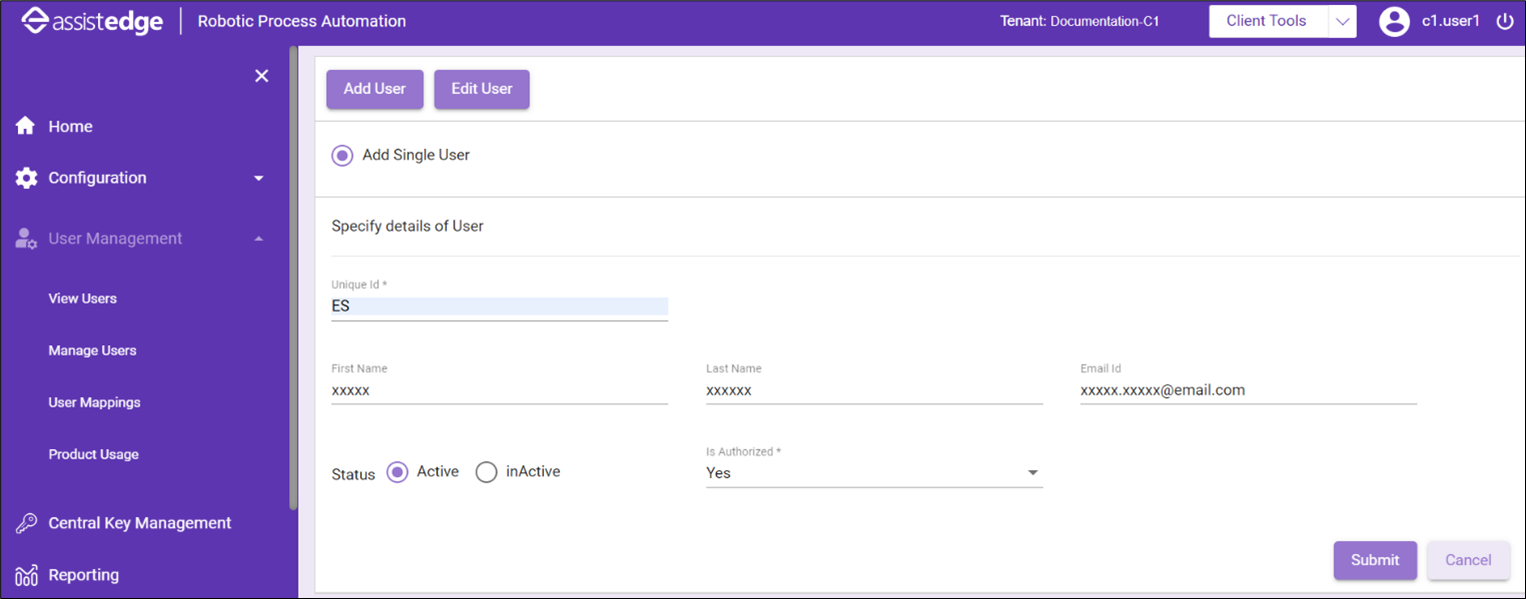This screenshot has width=1526, height=599.
Task: Click the Specify details of User heading
Action: [408, 226]
